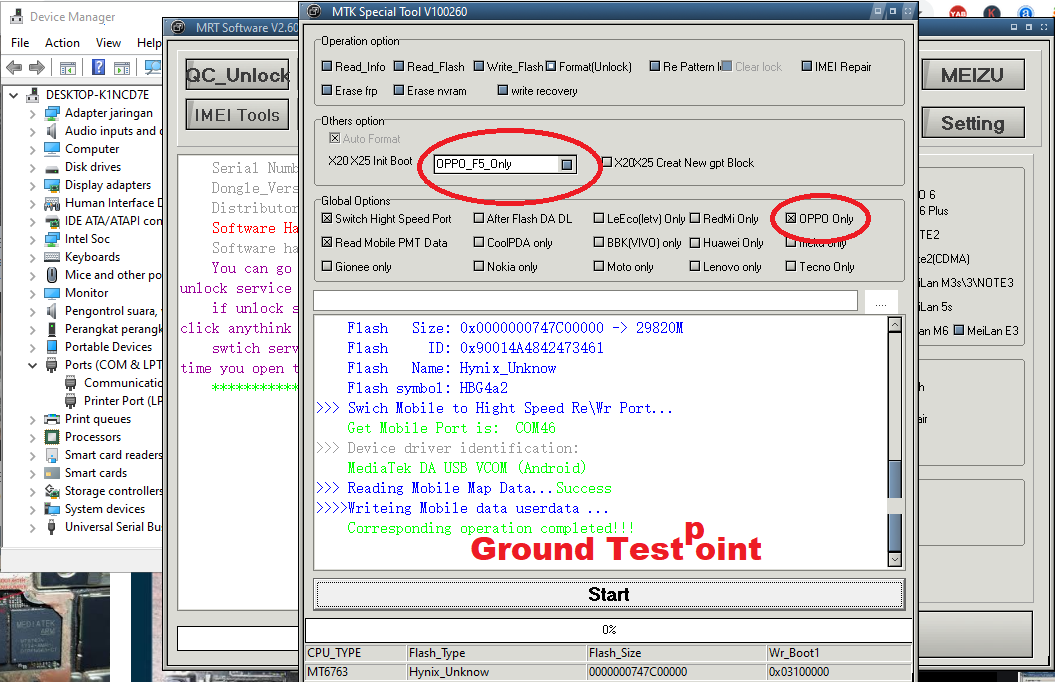Click the Setting button in MRT Software
Screen dimensions: 1055x682
pos(973,123)
